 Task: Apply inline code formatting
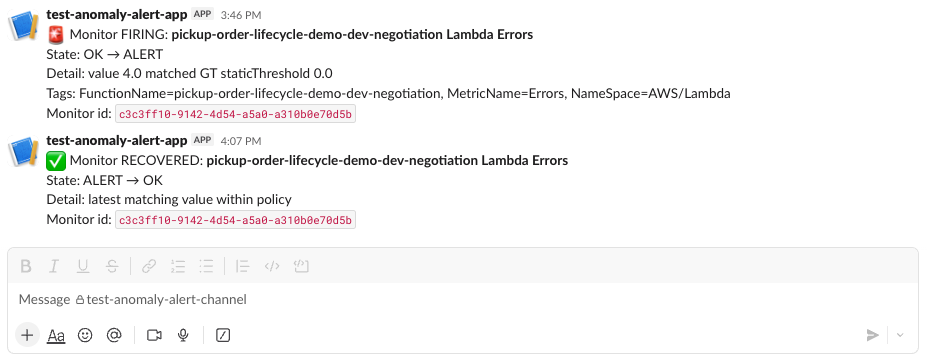click(272, 266)
